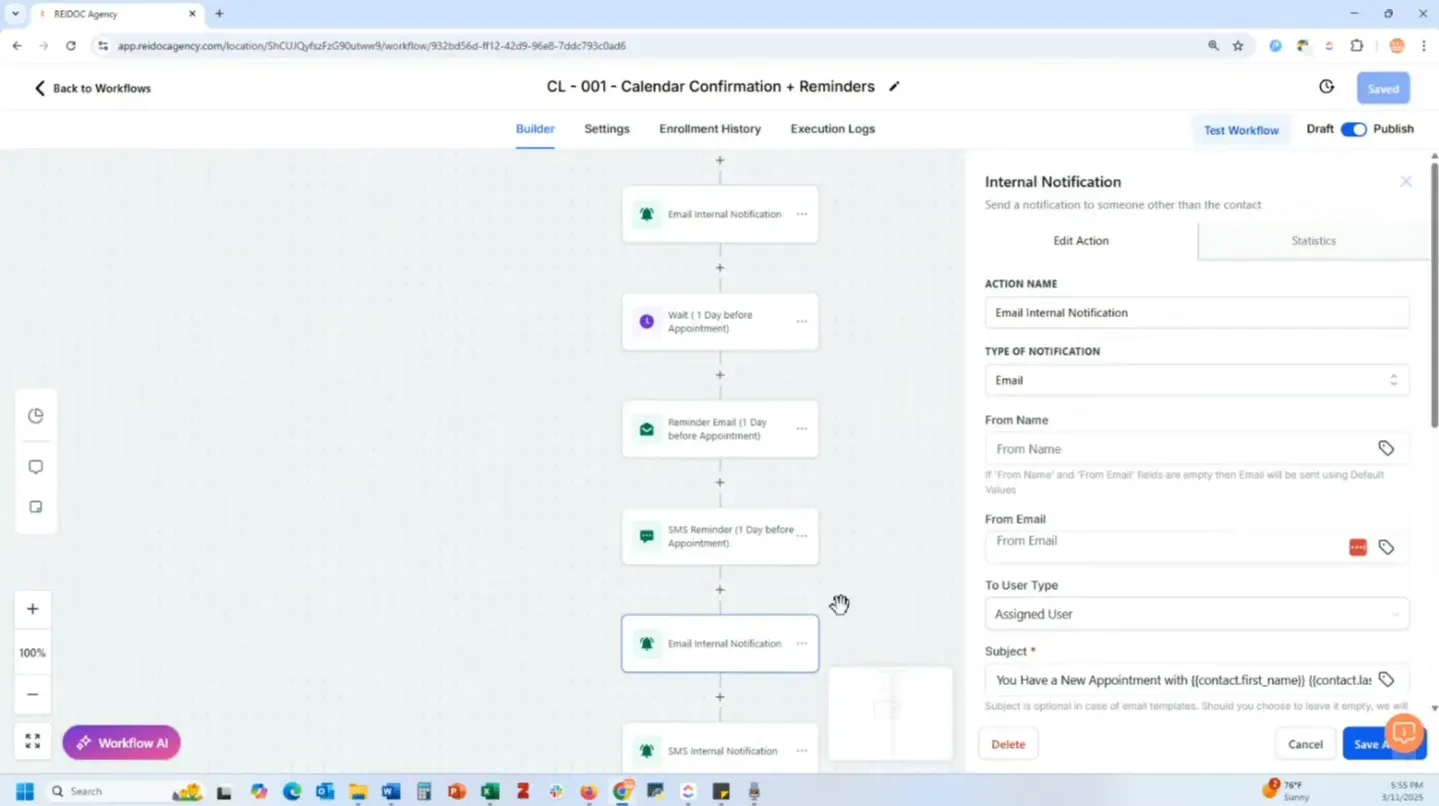Click the 100% zoom level indicator
This screenshot has width=1439, height=806.
(x=32, y=653)
